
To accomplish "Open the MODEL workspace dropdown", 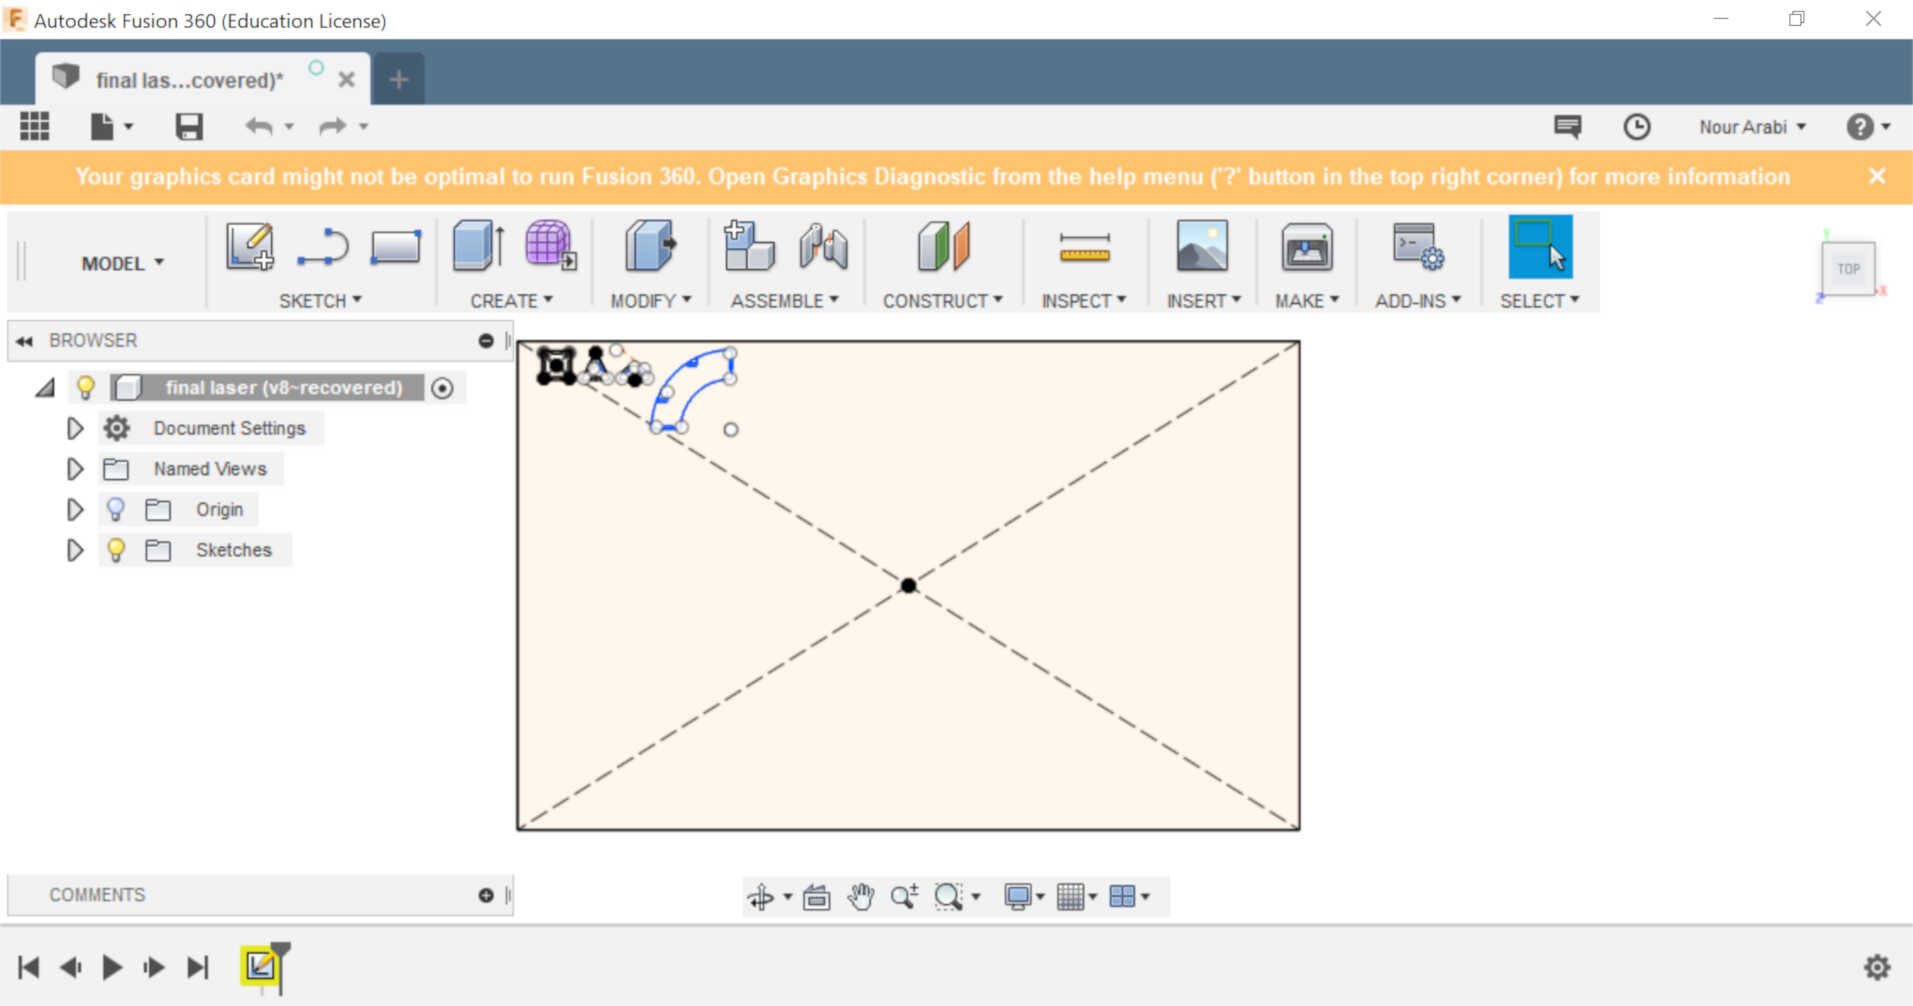I will click(122, 263).
